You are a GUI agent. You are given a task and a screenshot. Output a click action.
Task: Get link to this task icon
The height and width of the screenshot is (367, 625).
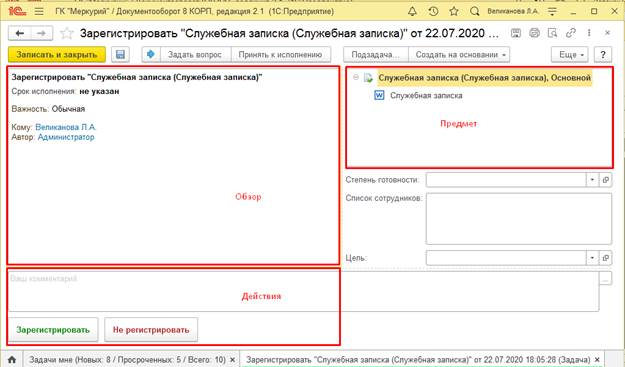[571, 33]
